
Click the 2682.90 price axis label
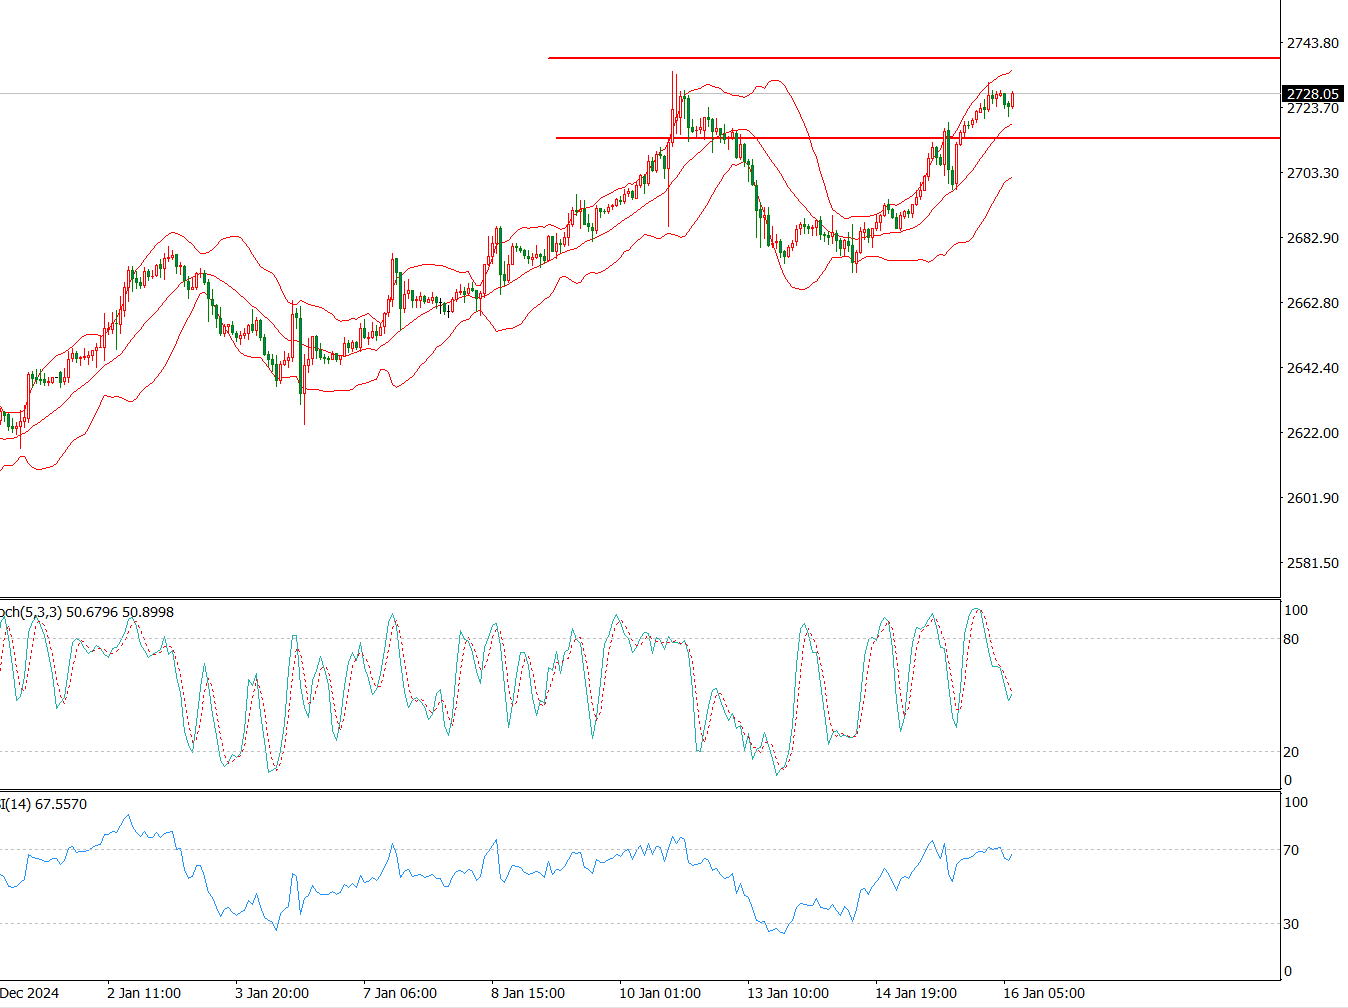(x=1312, y=238)
